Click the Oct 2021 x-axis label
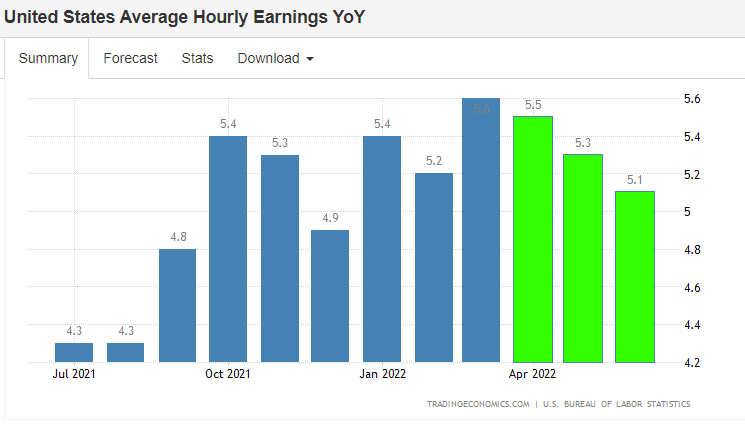This screenshot has height=442, width=745. click(x=228, y=374)
